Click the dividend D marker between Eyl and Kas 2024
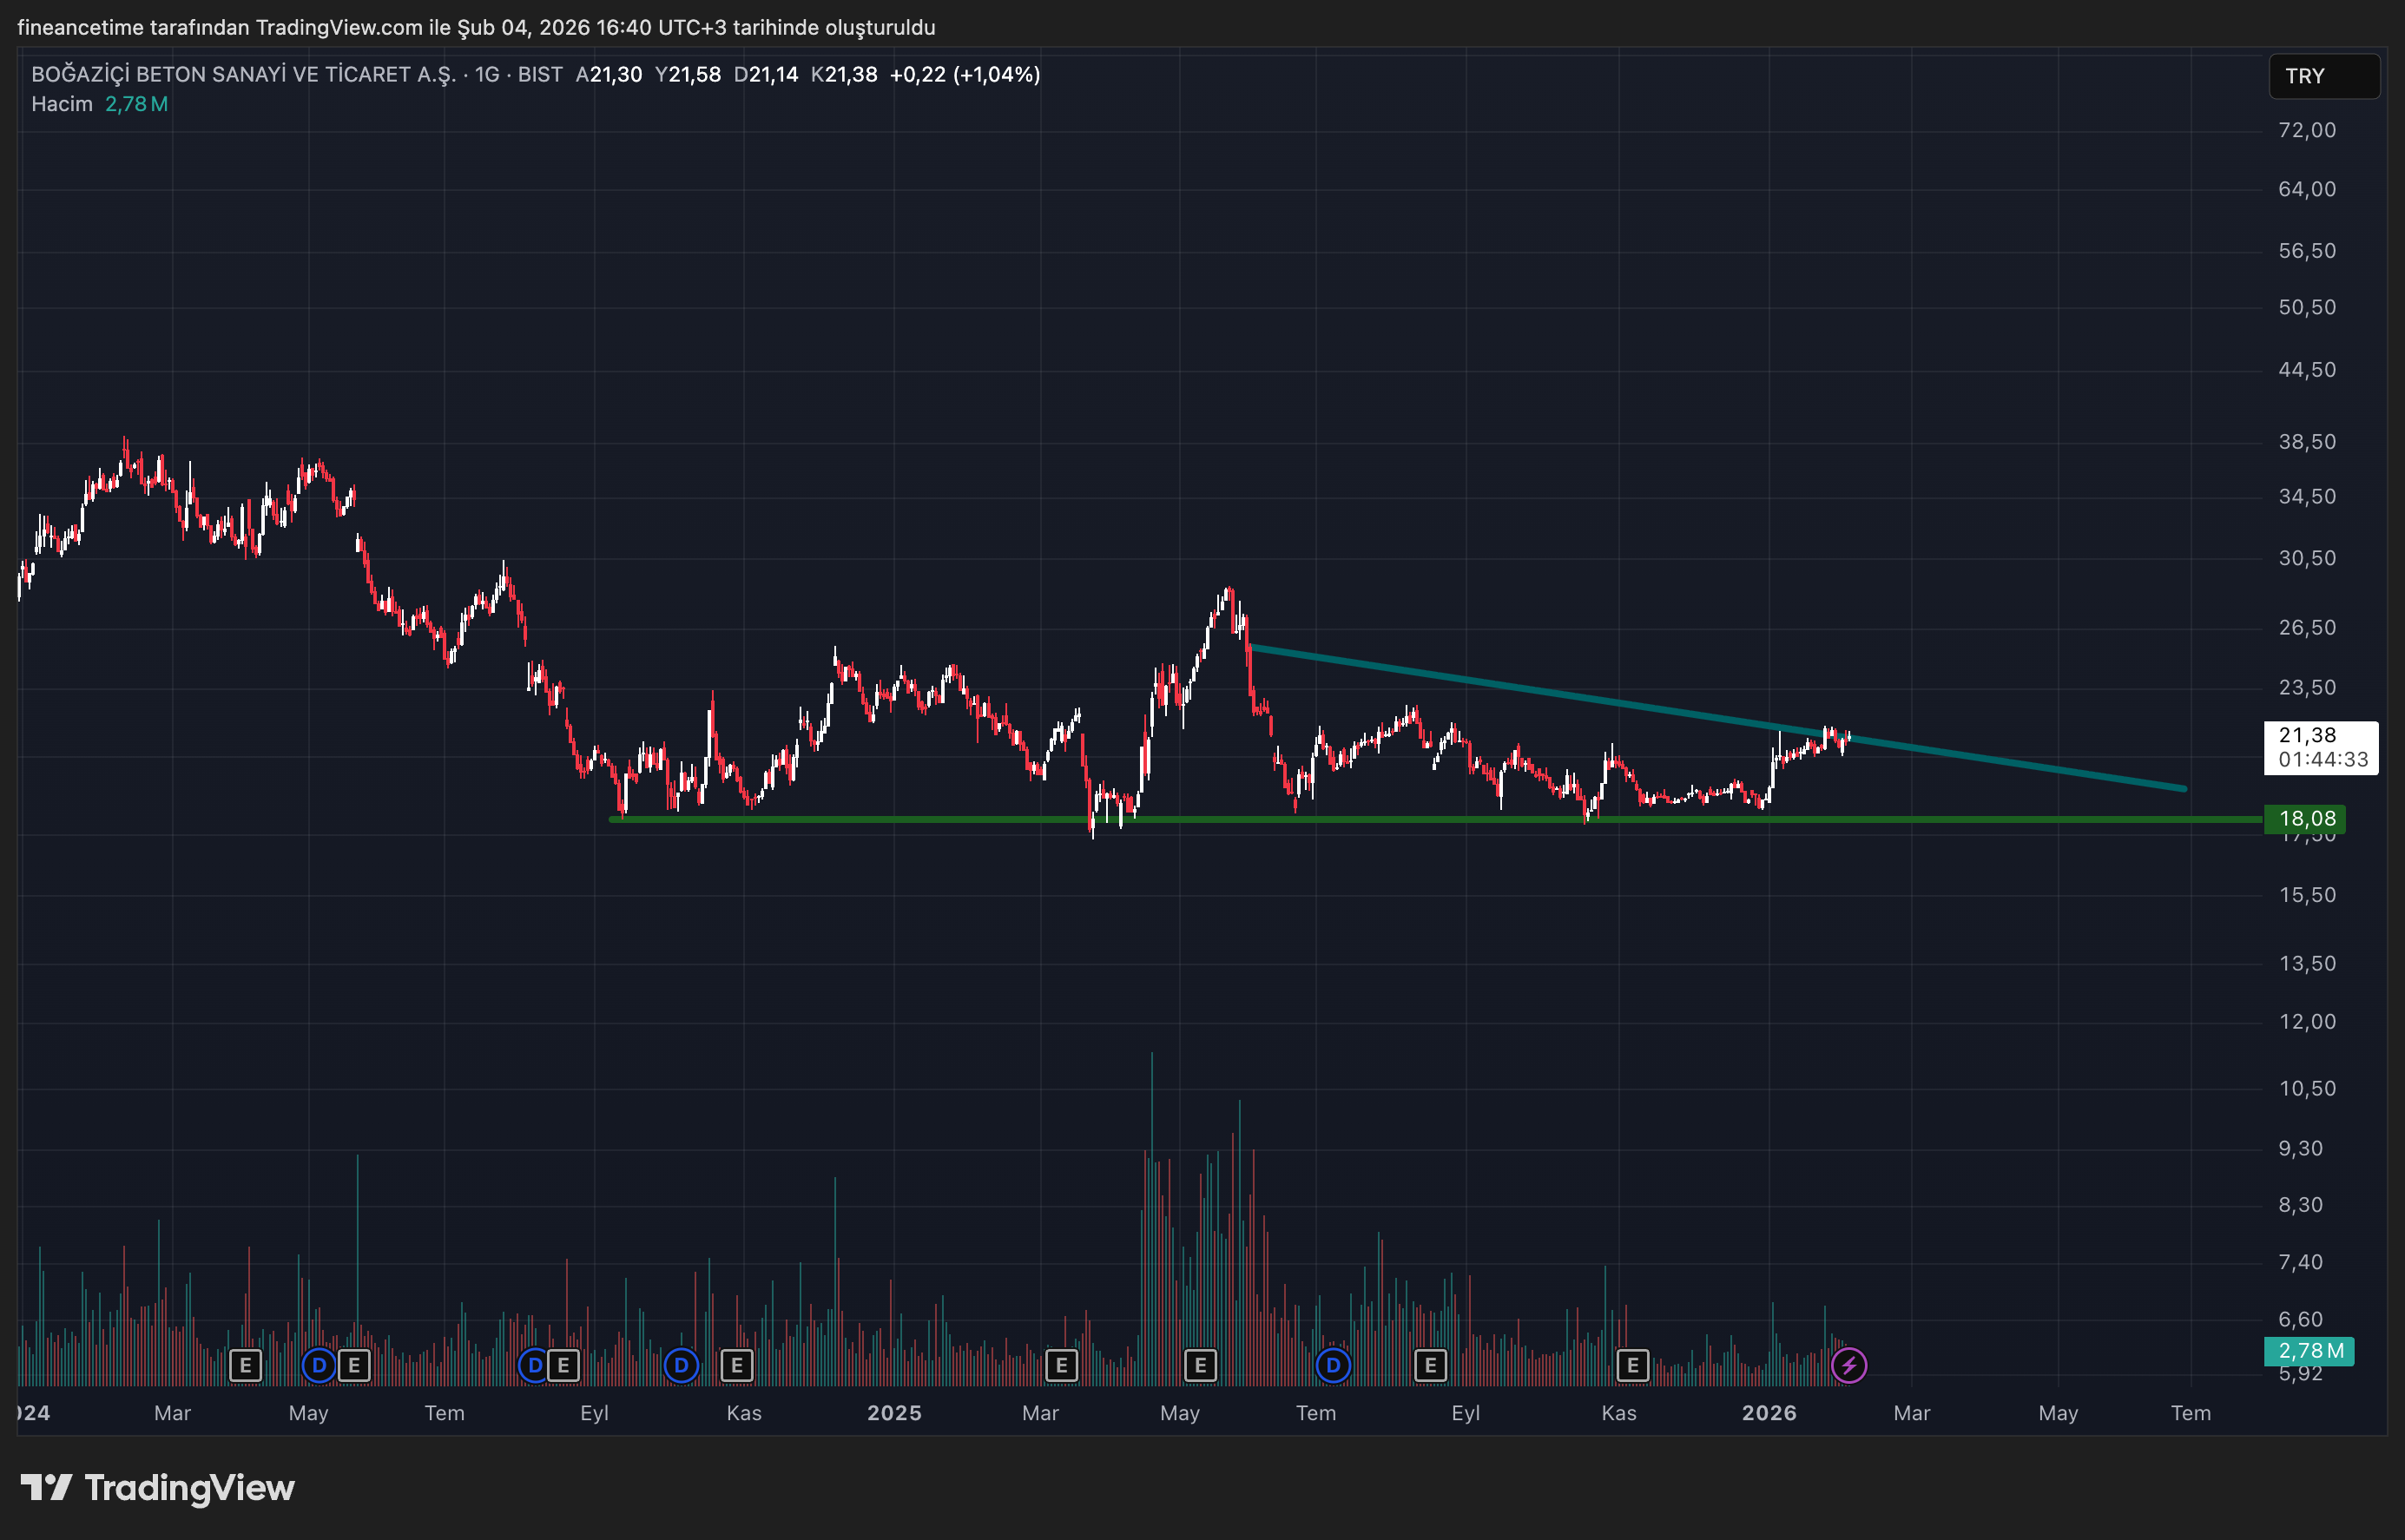 (x=681, y=1365)
